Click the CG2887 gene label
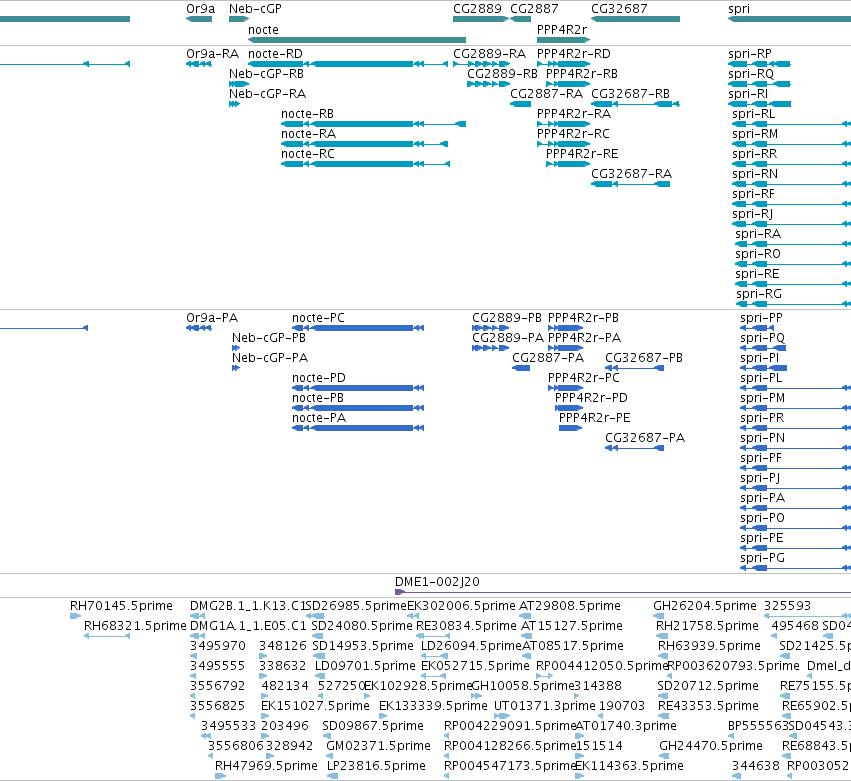This screenshot has height=781, width=851. 534,9
